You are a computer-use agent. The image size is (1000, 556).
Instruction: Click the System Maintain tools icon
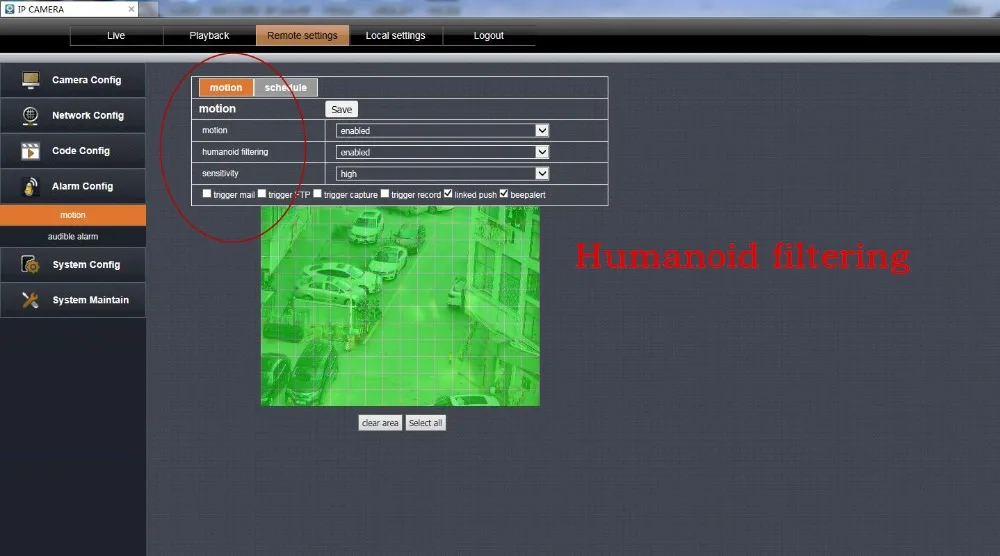[30, 300]
